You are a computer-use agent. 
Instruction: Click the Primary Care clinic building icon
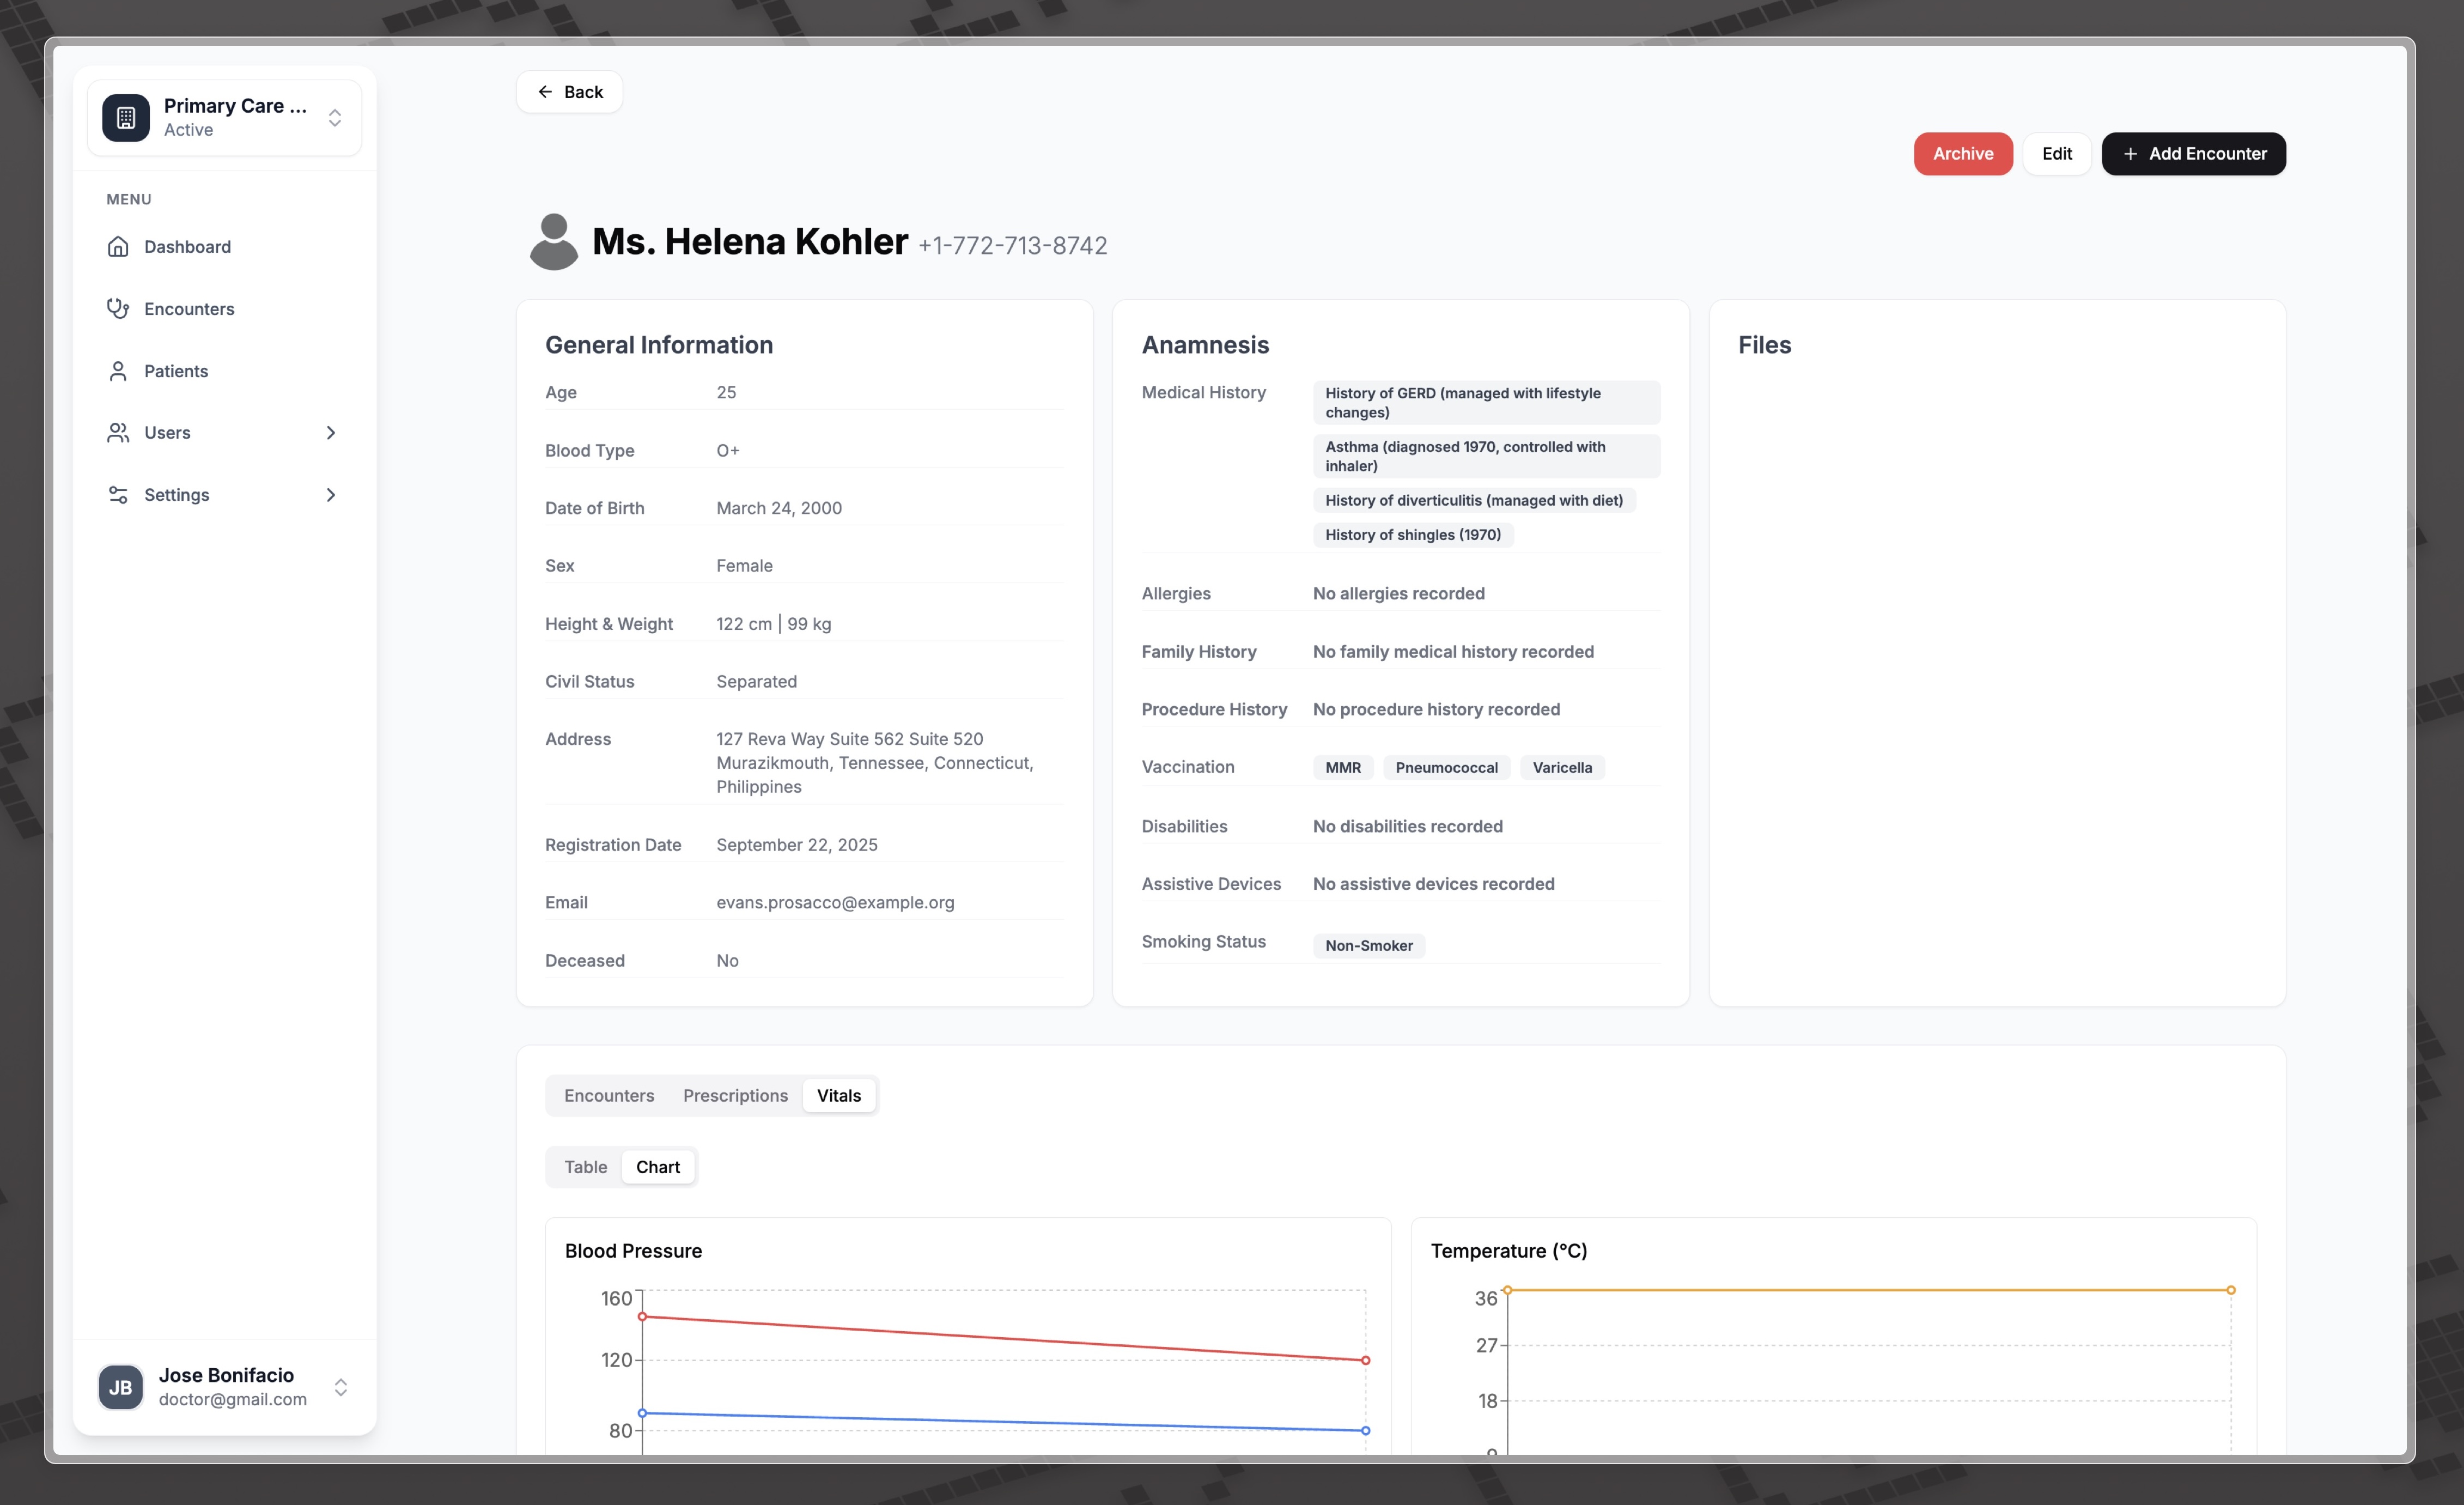point(125,117)
